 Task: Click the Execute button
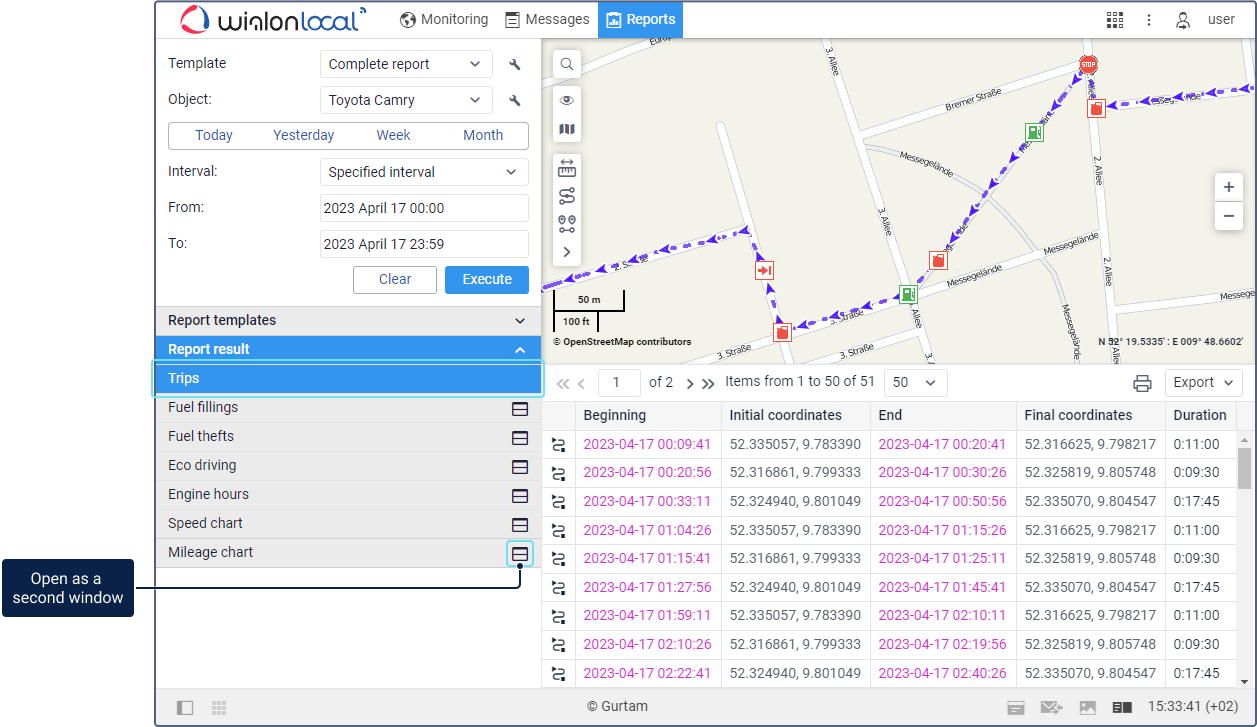pyautogui.click(x=487, y=280)
